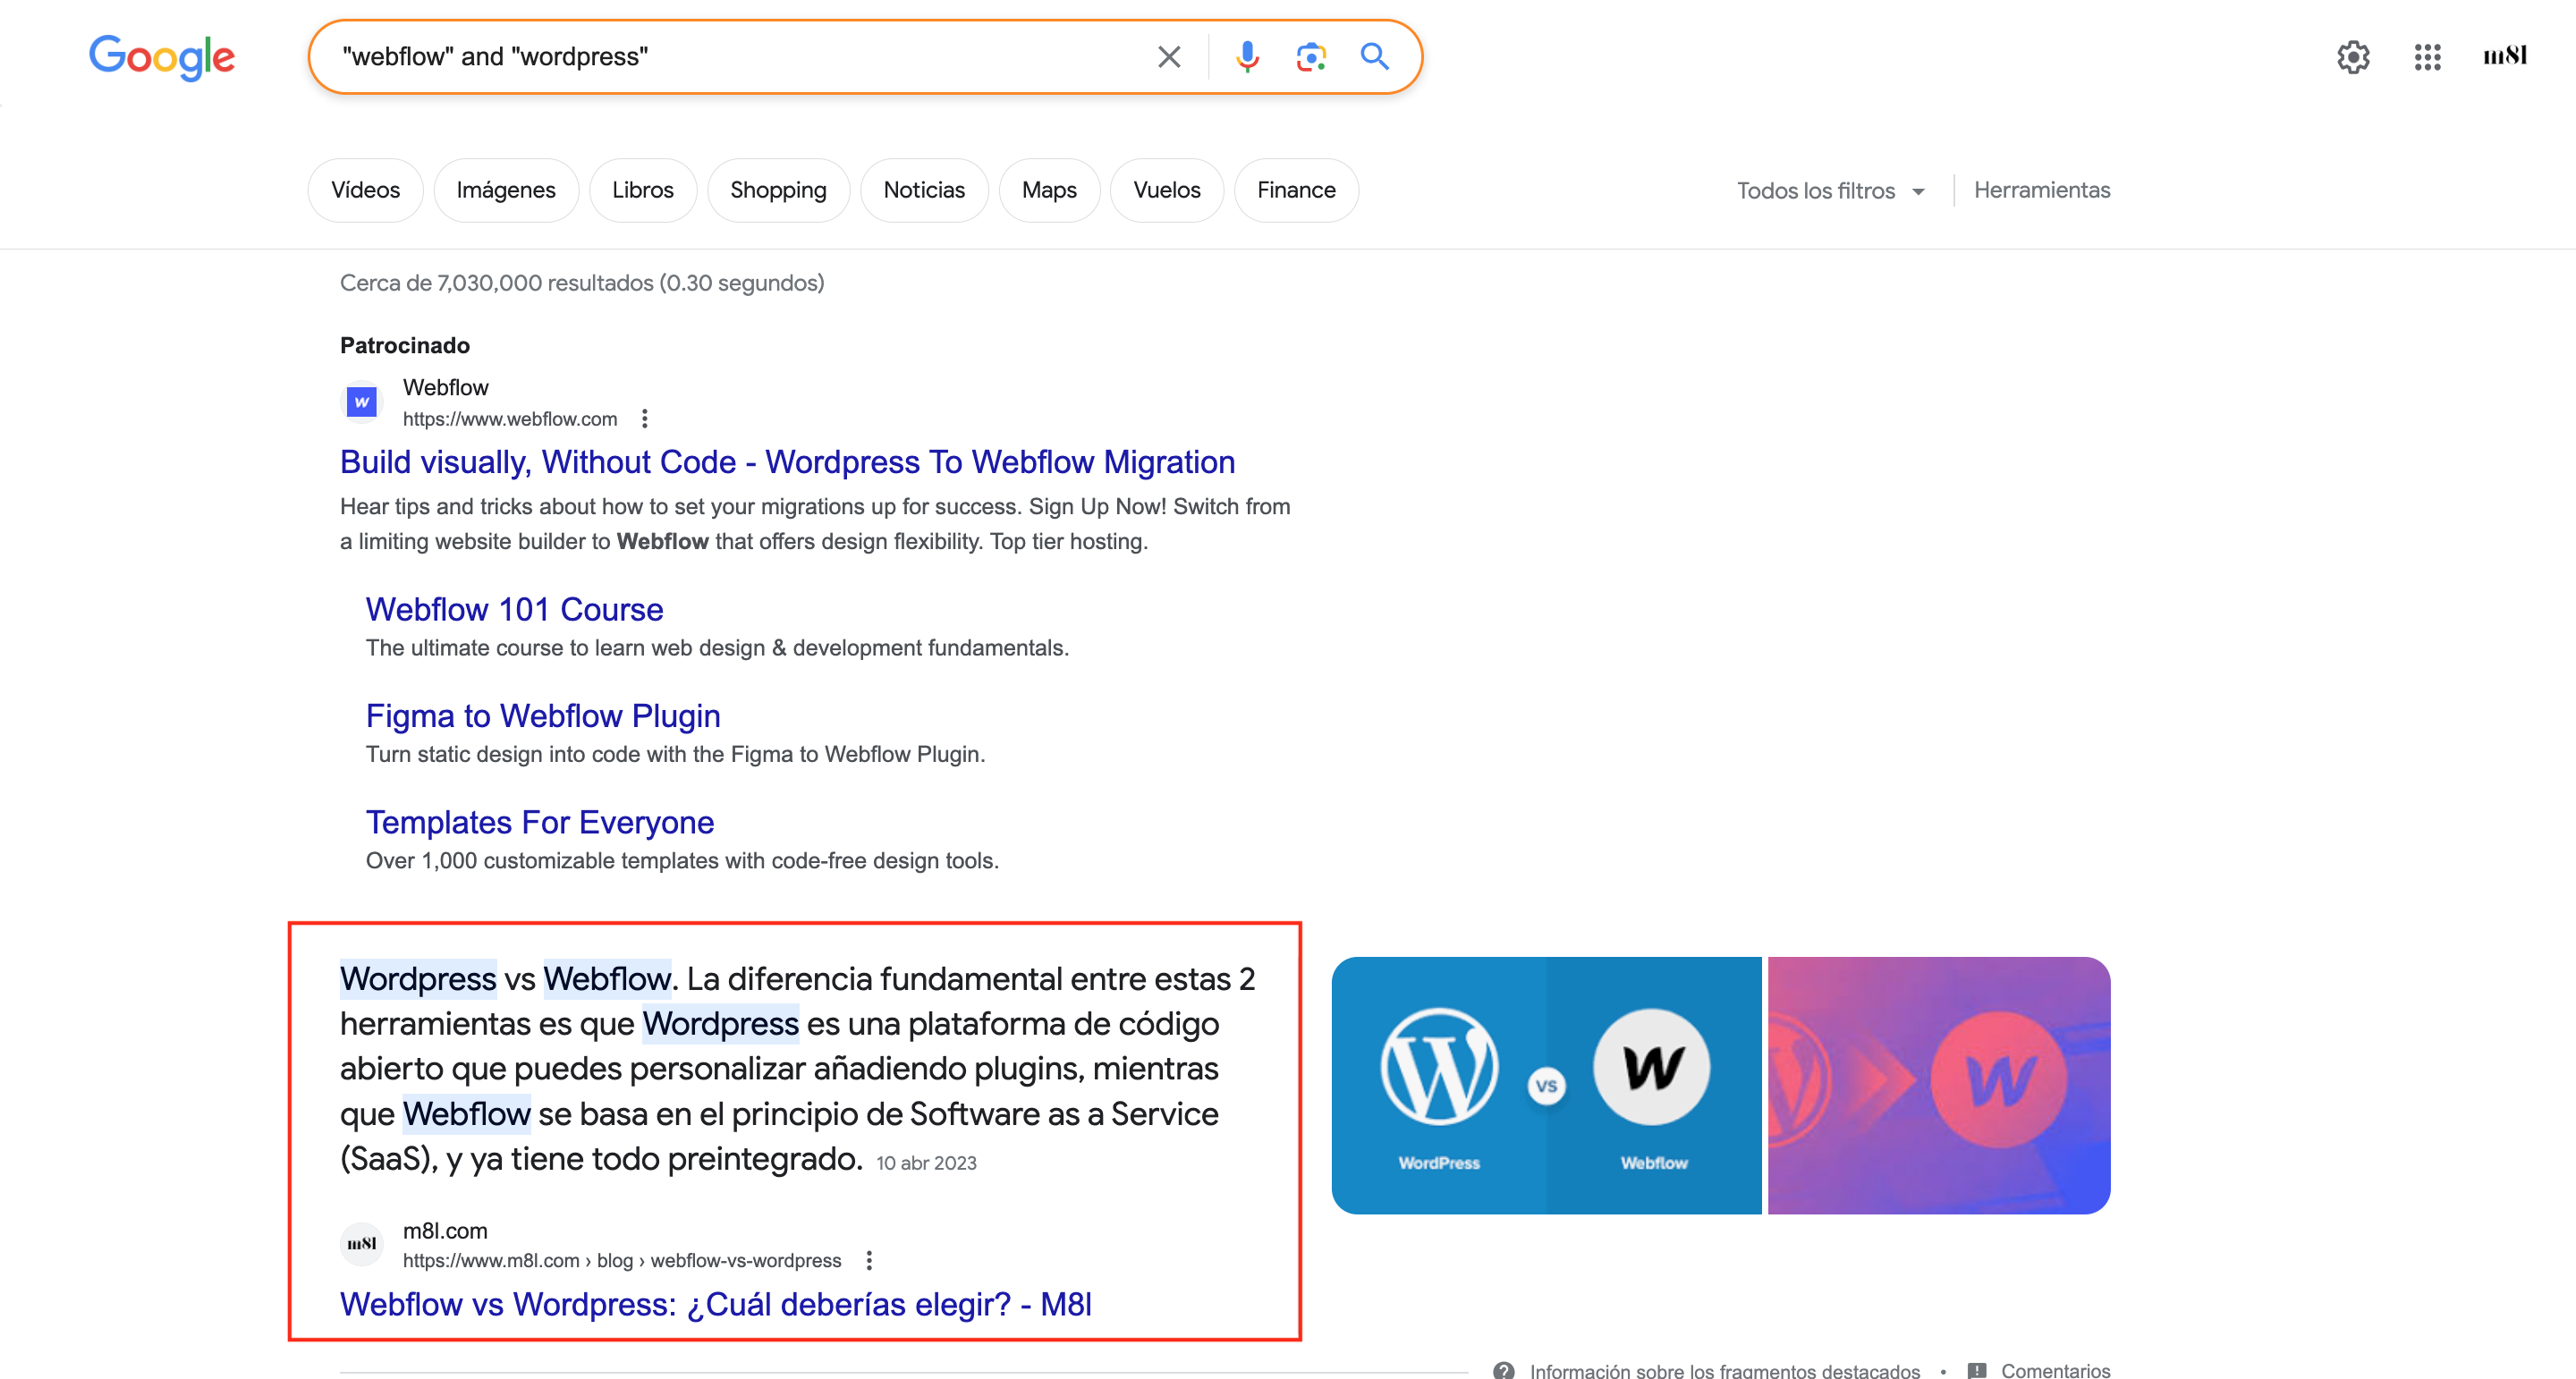Start voice search with microphone icon
Viewport: 2576px width, 1379px height.
[1247, 57]
